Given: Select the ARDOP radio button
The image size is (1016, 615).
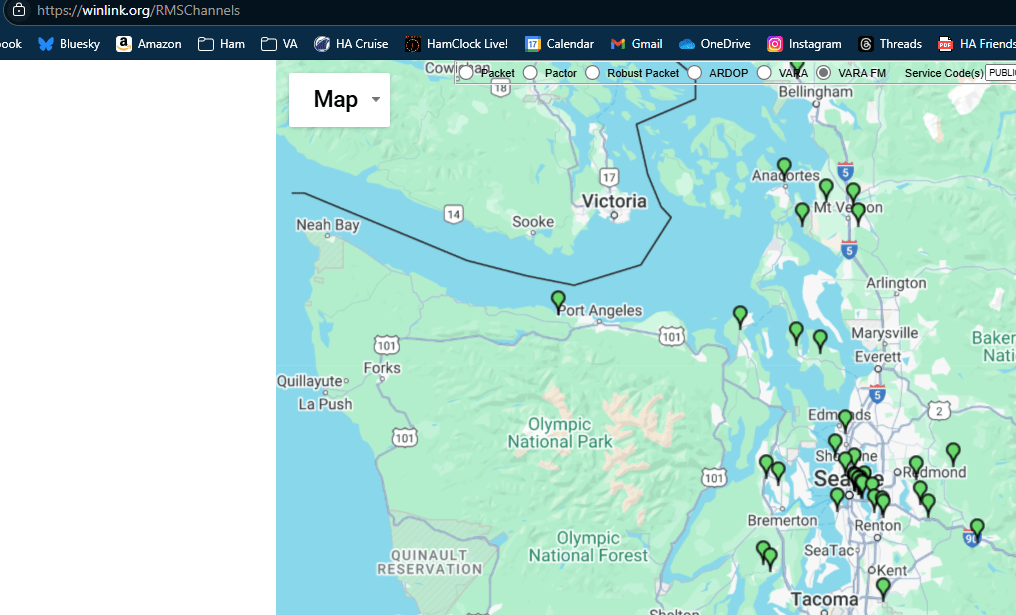Looking at the screenshot, I should (x=694, y=73).
